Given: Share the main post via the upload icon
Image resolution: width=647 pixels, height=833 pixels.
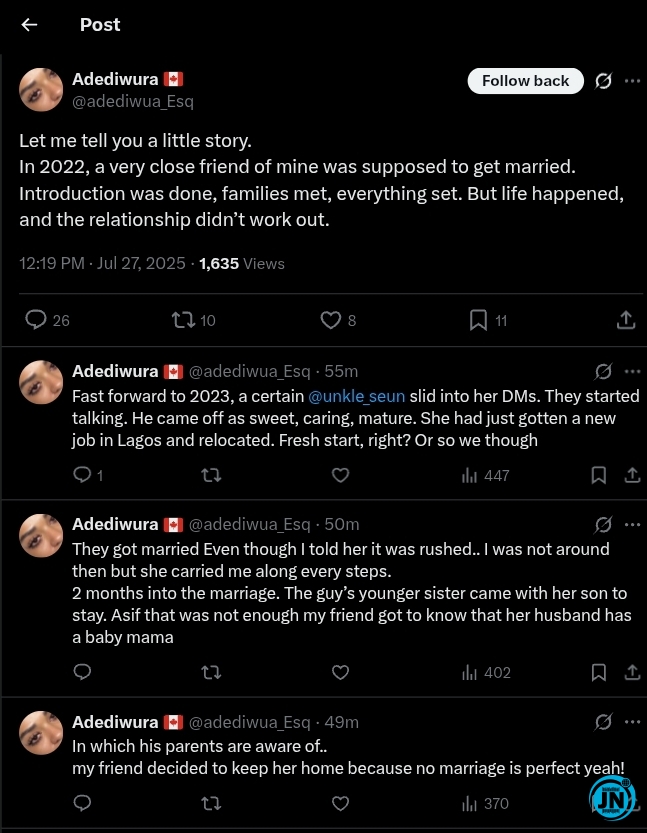Looking at the screenshot, I should (x=626, y=320).
